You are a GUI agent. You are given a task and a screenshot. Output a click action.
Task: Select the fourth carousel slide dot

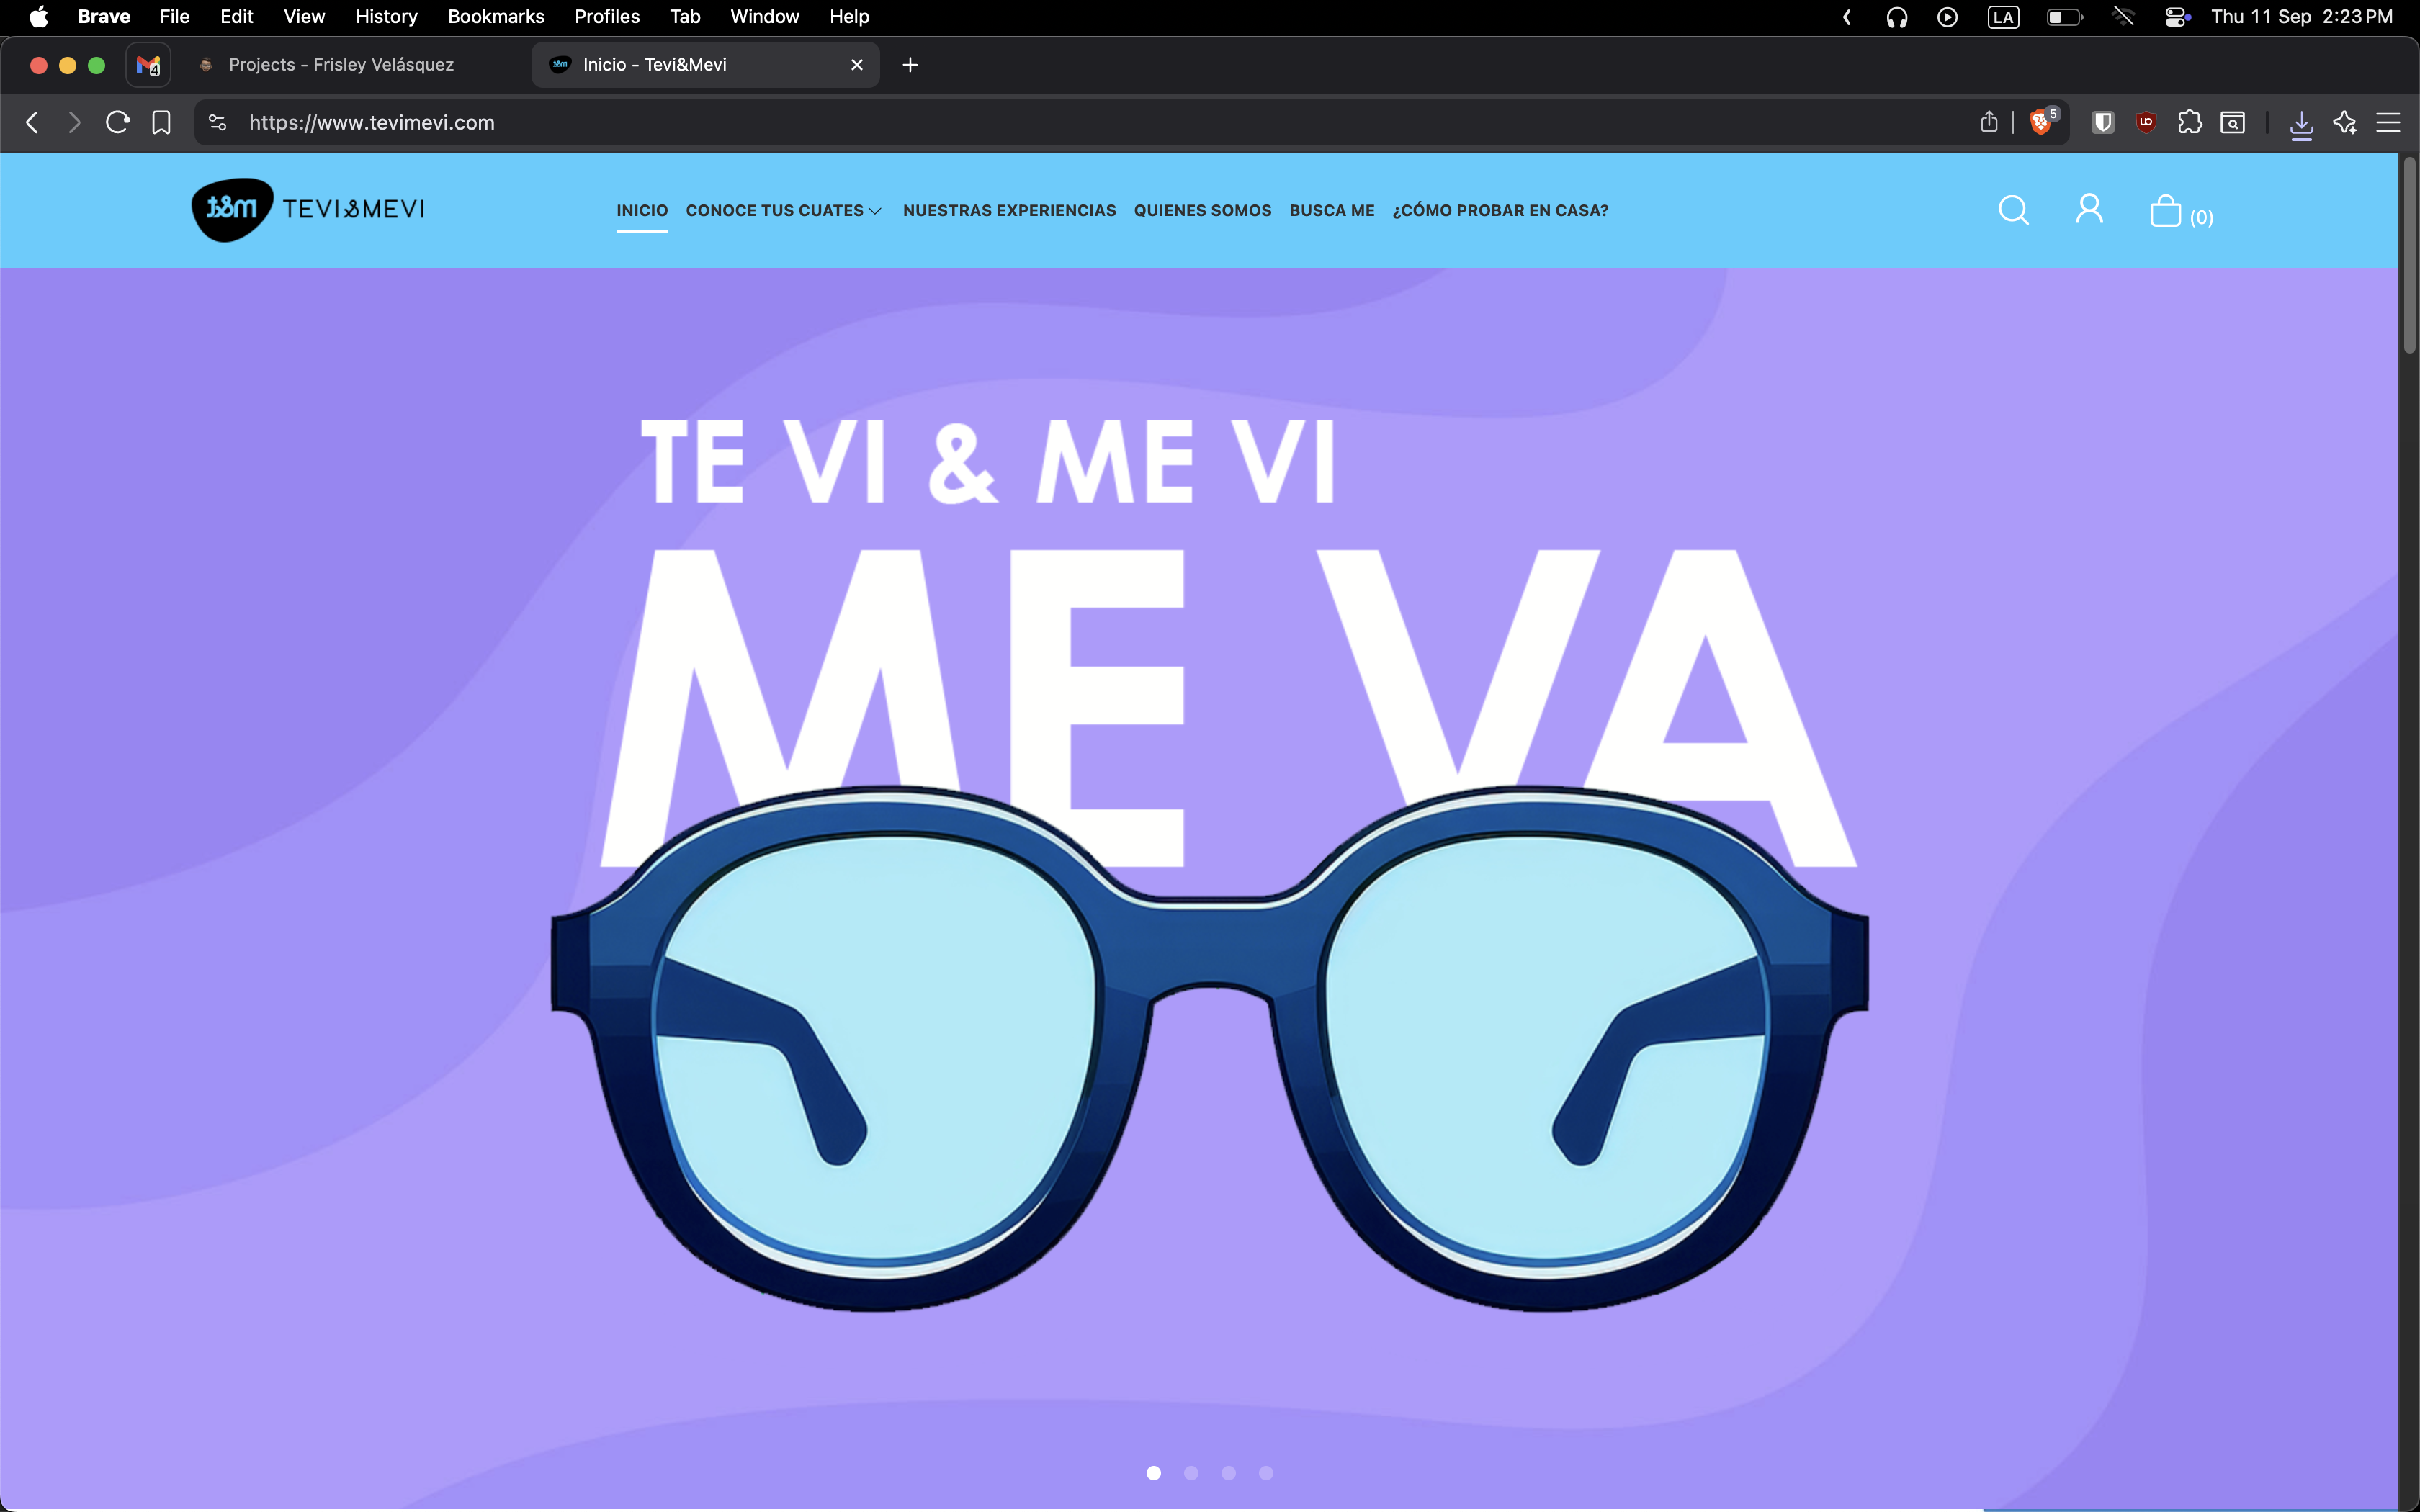click(1266, 1473)
